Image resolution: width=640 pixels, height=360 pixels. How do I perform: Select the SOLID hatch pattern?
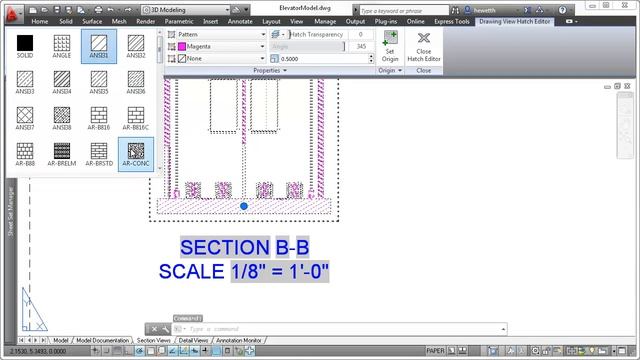click(25, 46)
